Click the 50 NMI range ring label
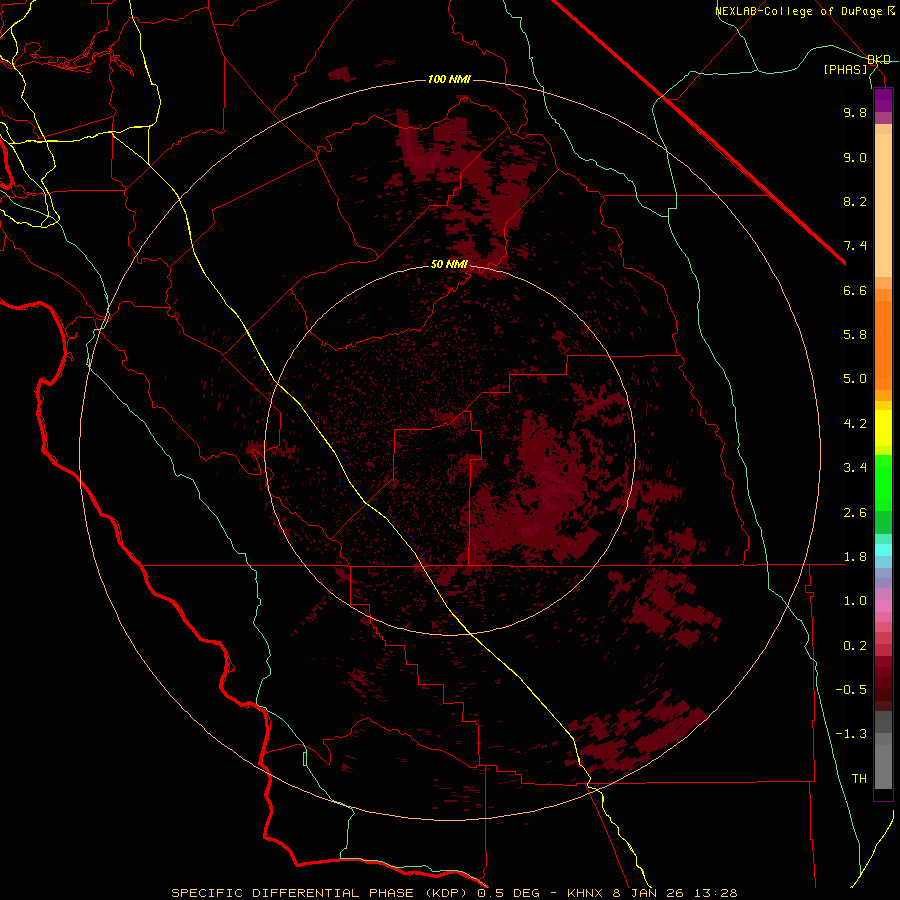The width and height of the screenshot is (900, 900). tap(449, 264)
